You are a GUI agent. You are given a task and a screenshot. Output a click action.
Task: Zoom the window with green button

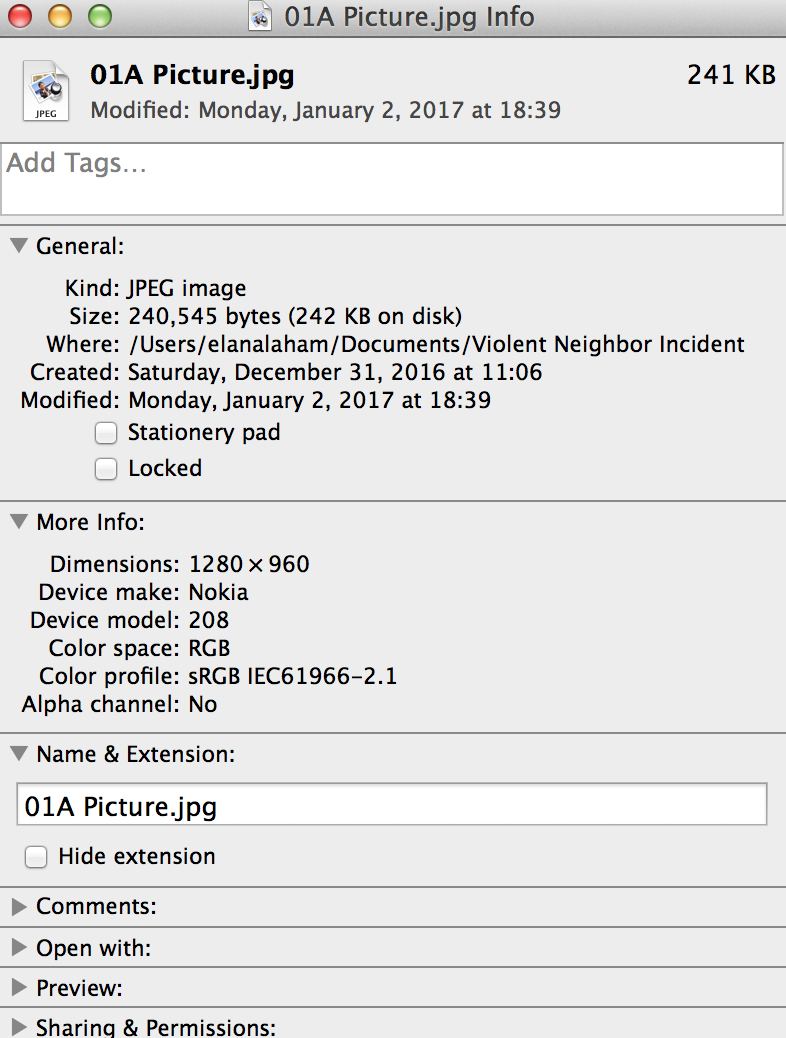tap(99, 17)
